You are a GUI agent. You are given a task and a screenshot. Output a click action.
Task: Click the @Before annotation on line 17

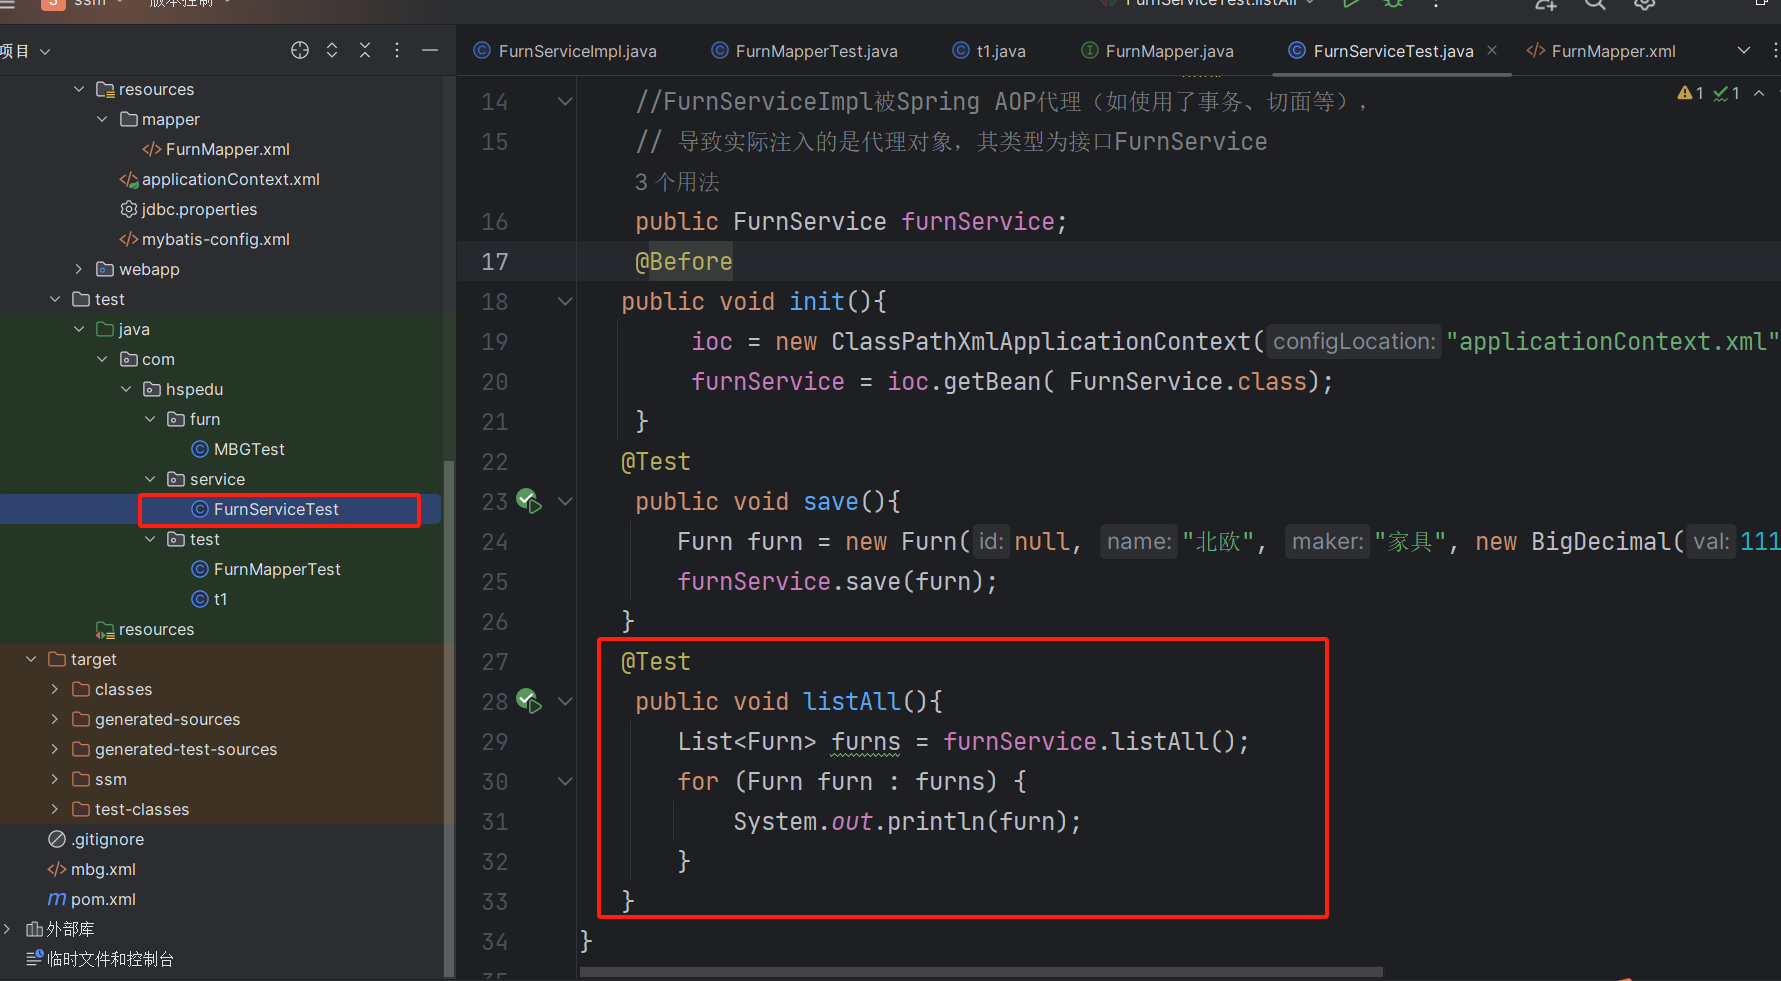684,262
